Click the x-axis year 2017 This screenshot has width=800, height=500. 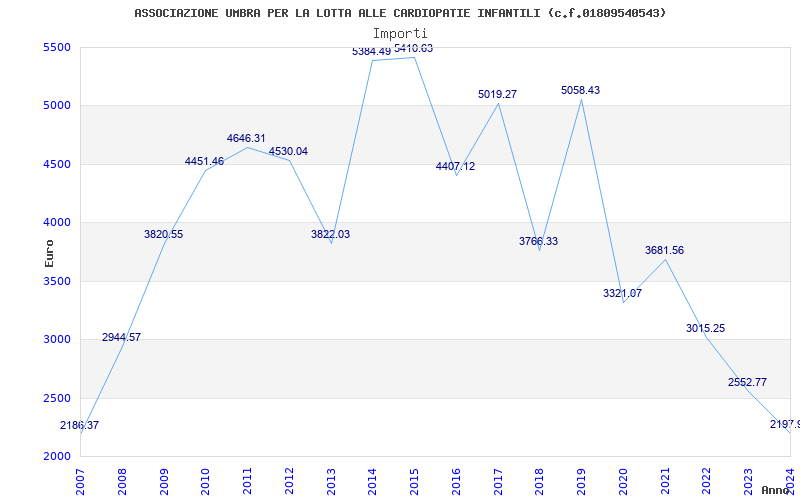[x=498, y=482]
